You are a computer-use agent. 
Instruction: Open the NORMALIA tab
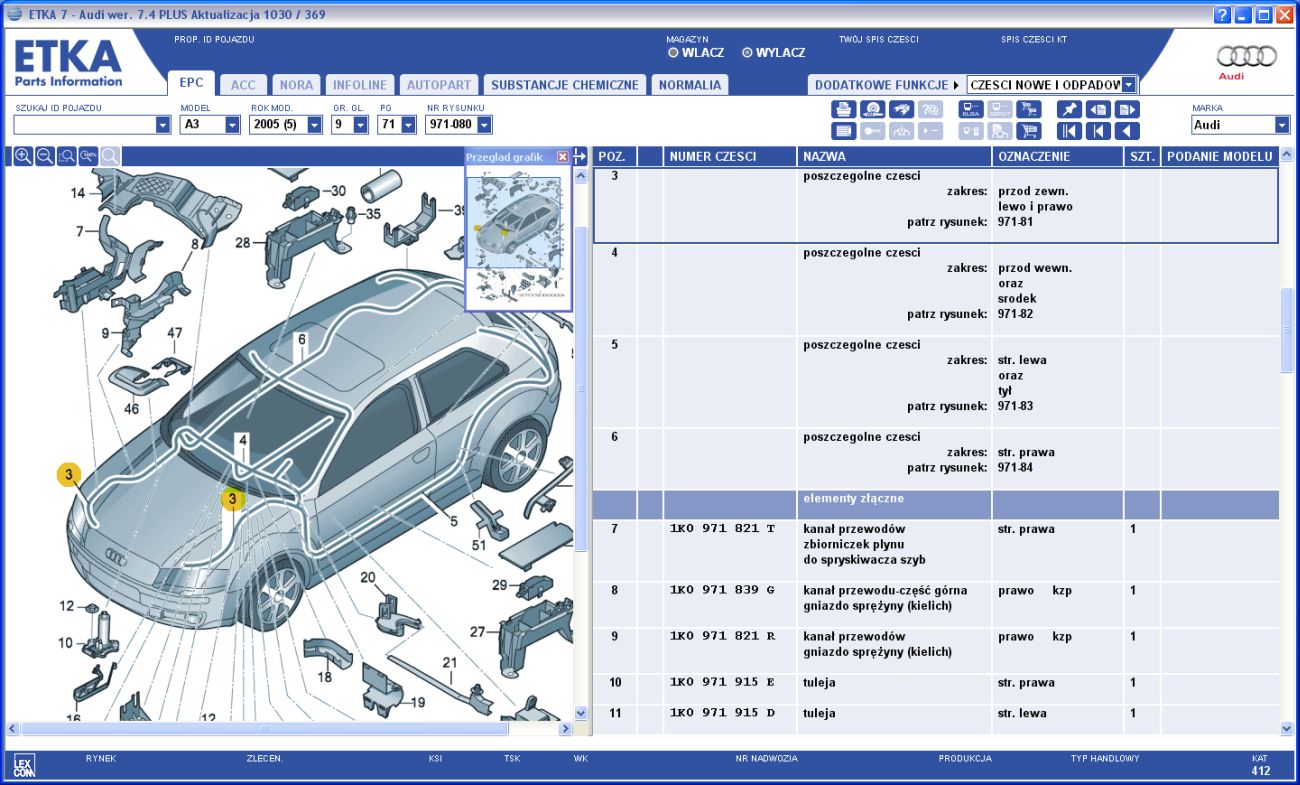click(x=690, y=85)
